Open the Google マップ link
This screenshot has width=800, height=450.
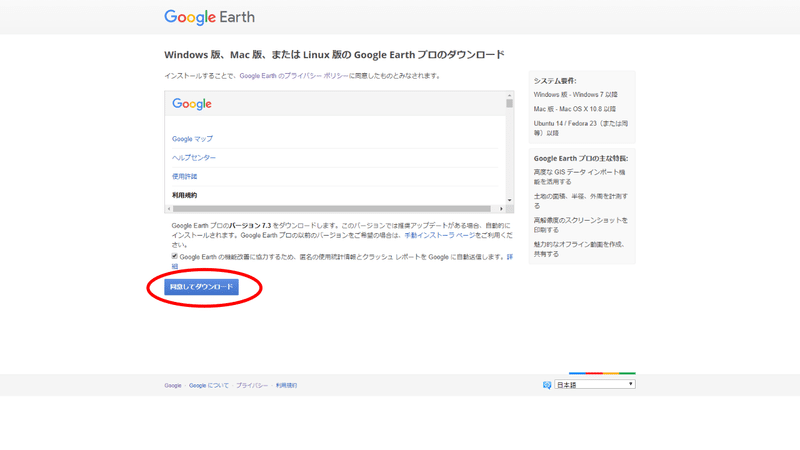pos(192,139)
